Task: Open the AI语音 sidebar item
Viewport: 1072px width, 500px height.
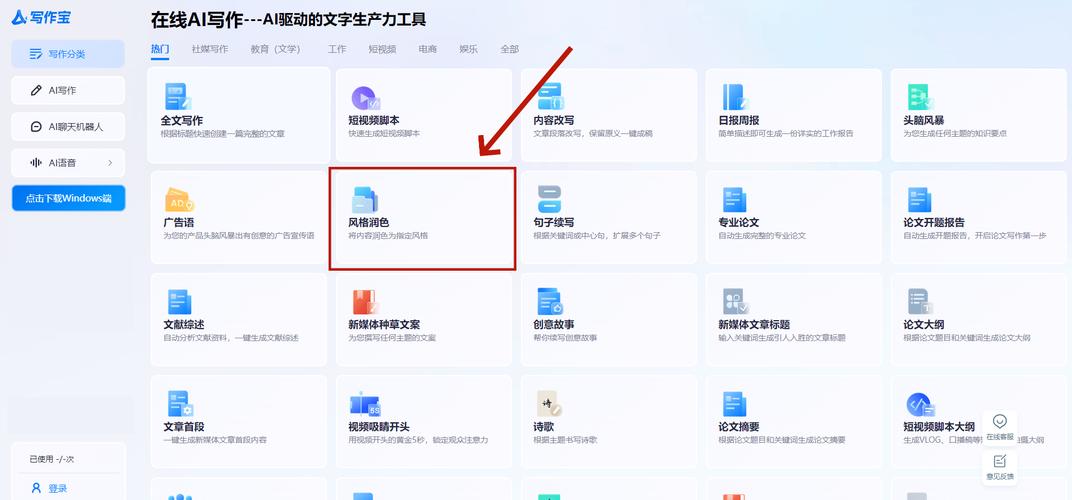Action: pyautogui.click(x=68, y=163)
